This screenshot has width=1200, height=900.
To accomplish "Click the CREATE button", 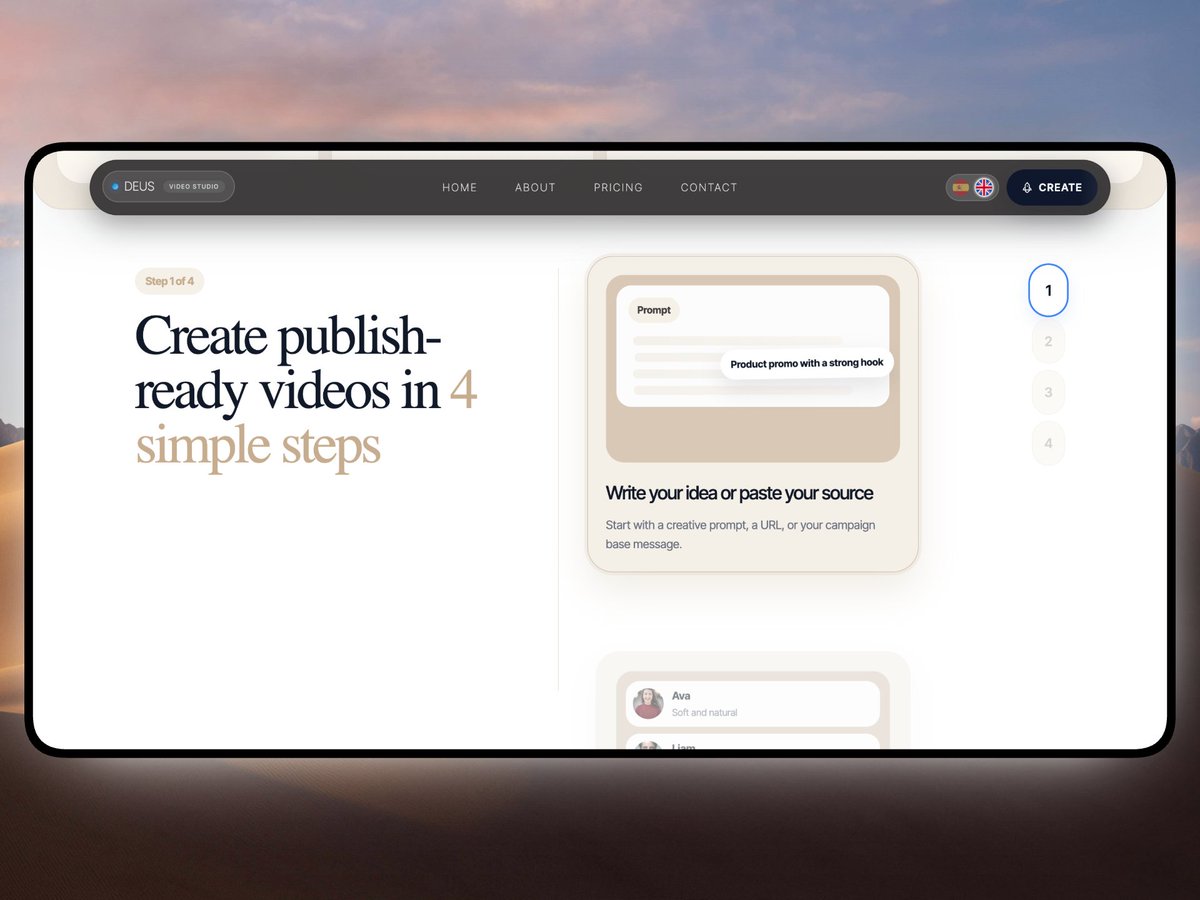I will click(1051, 187).
